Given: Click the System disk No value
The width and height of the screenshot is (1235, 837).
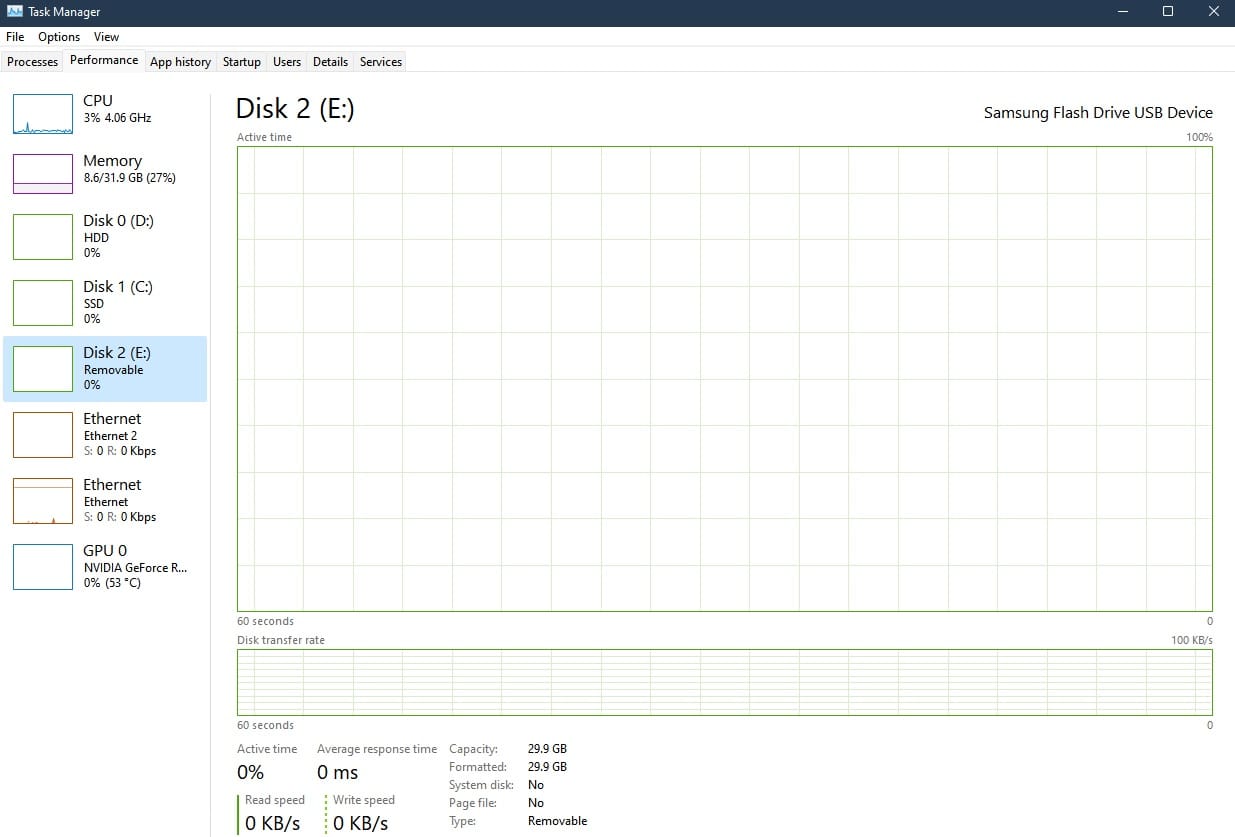Looking at the screenshot, I should click(x=536, y=785).
